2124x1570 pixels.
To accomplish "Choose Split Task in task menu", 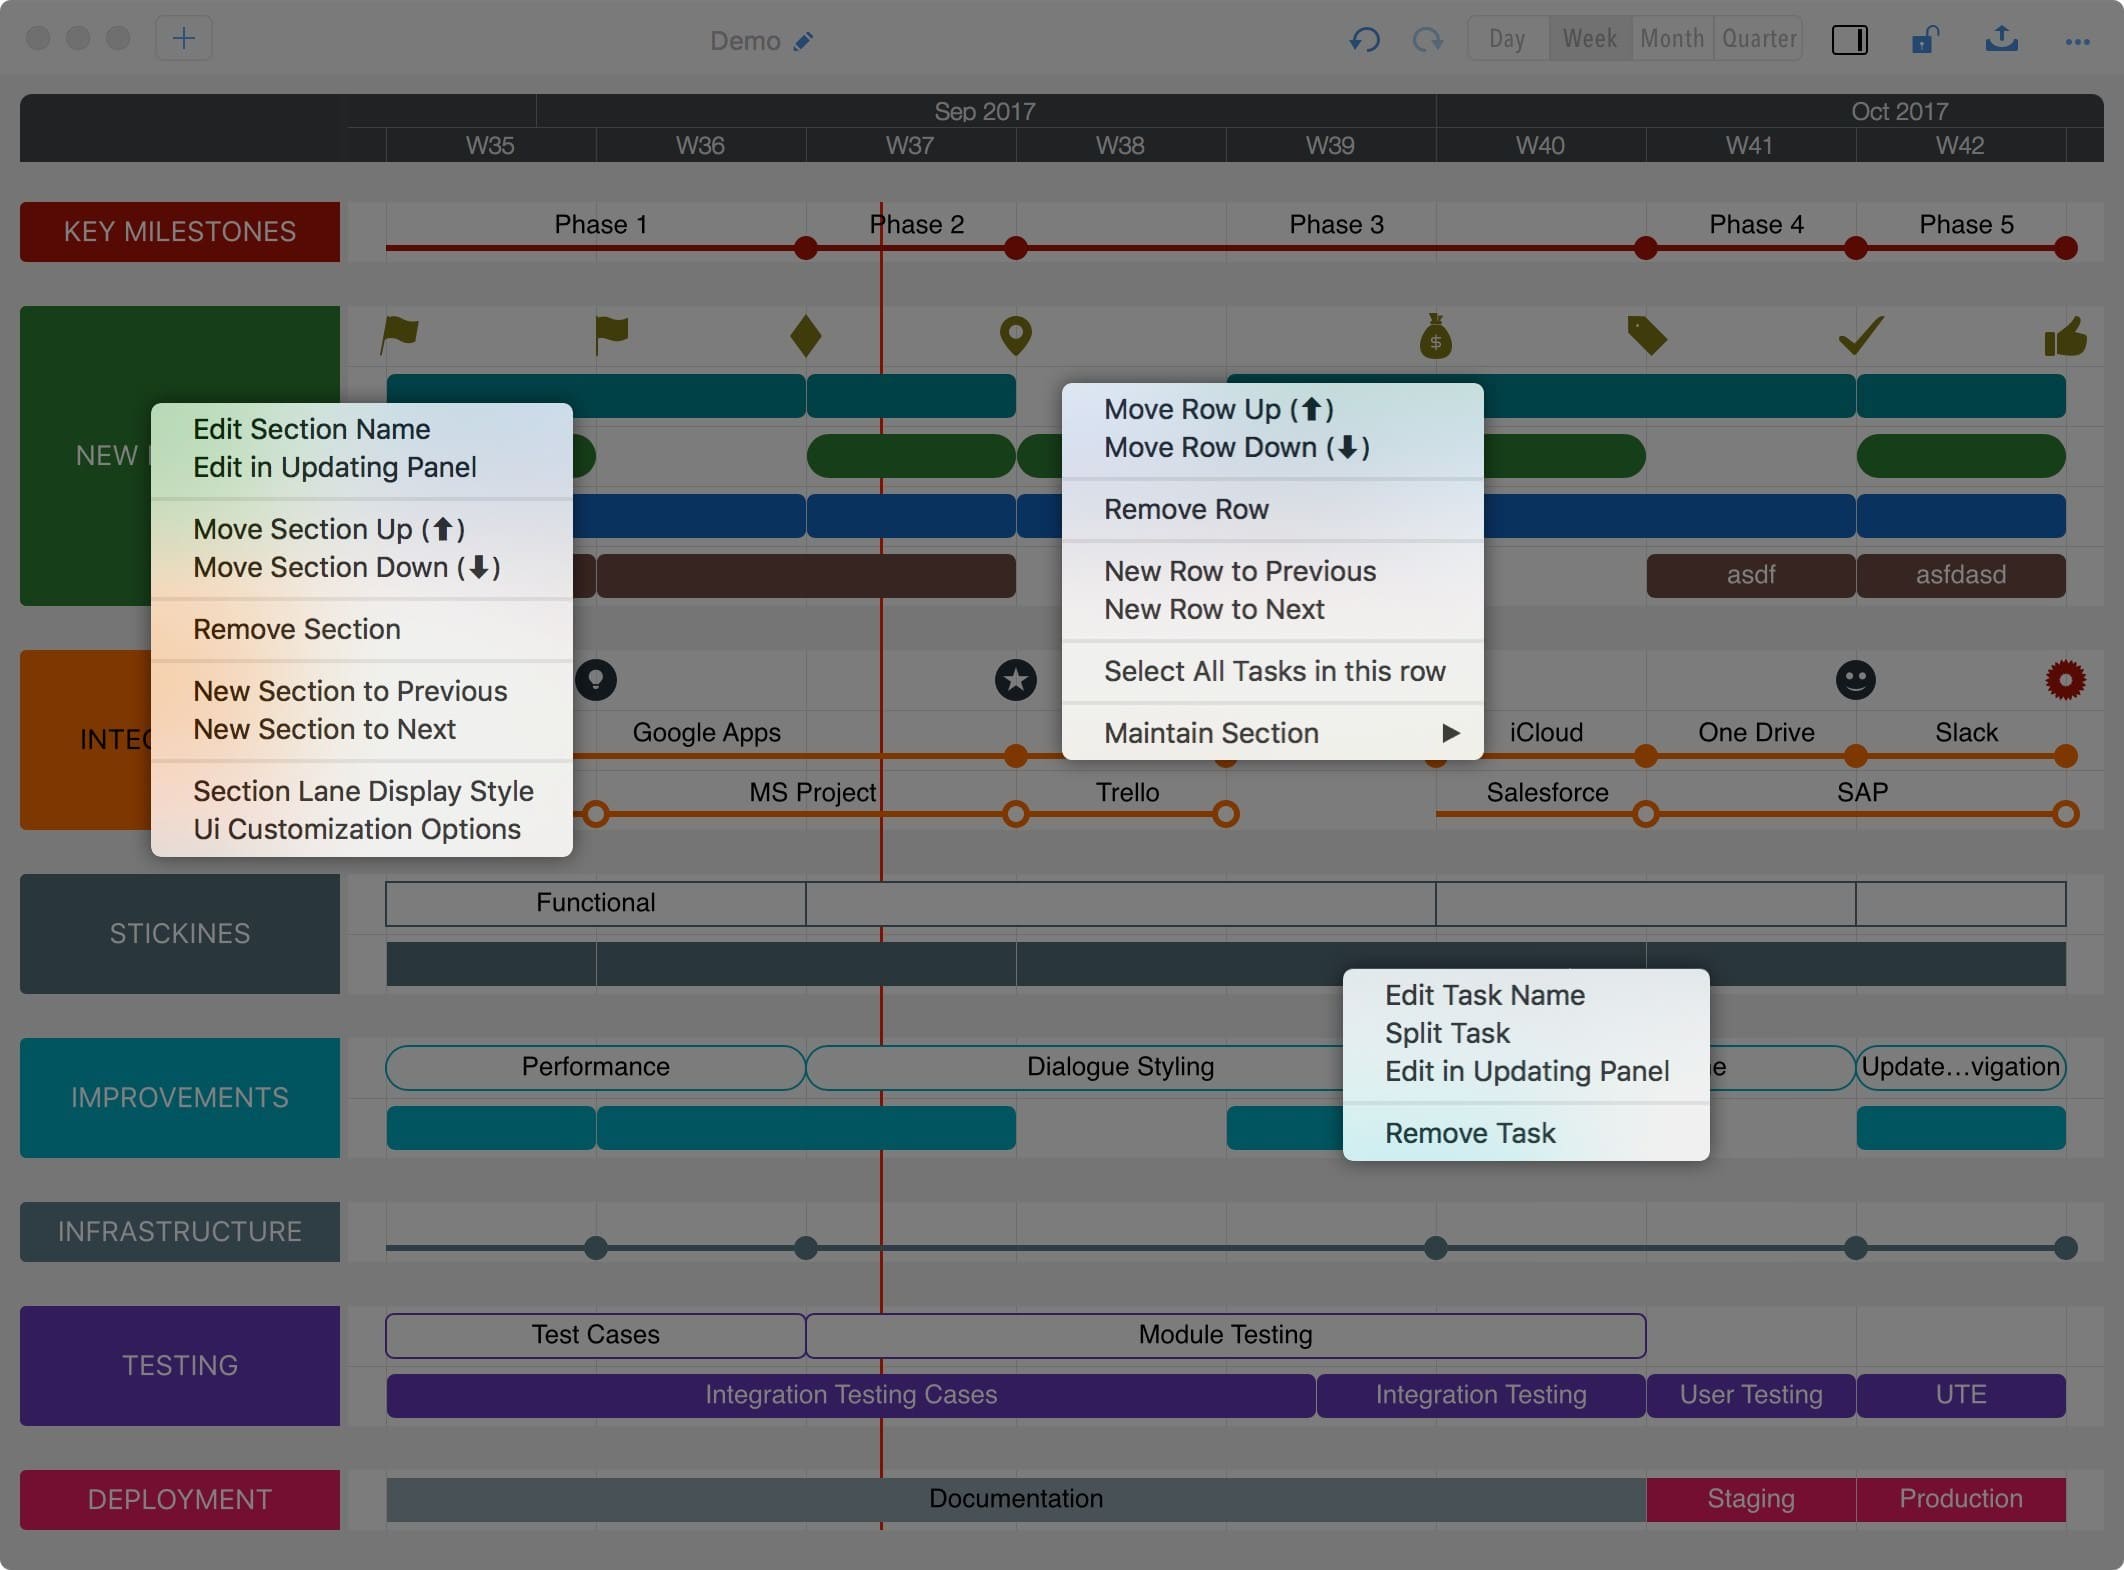I will tap(1447, 1033).
